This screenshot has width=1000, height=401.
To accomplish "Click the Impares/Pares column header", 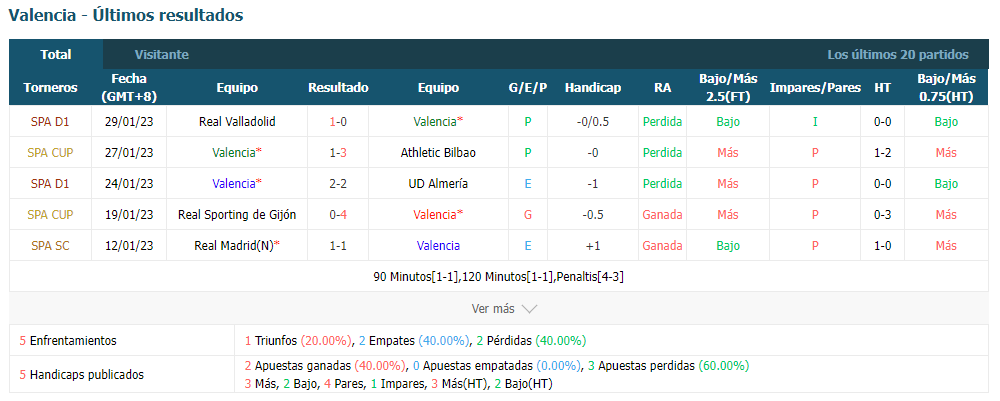I will click(815, 88).
